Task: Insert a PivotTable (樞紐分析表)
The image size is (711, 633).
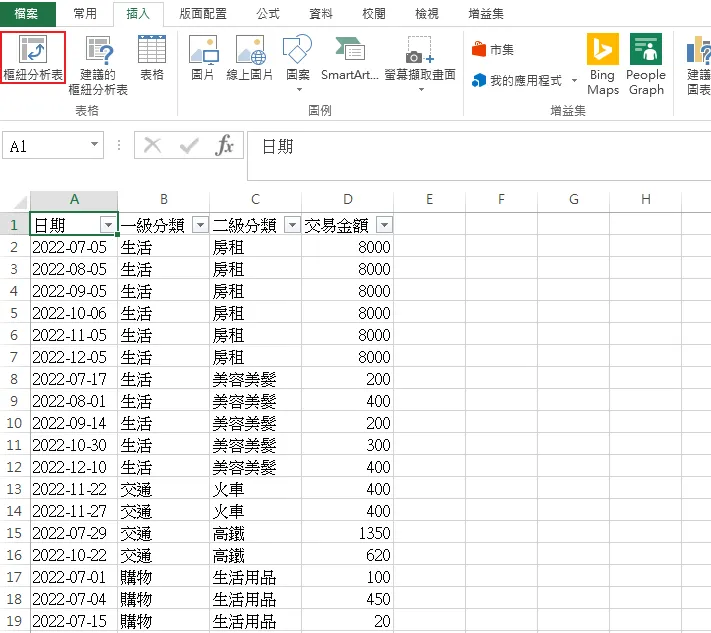Action: 33,57
